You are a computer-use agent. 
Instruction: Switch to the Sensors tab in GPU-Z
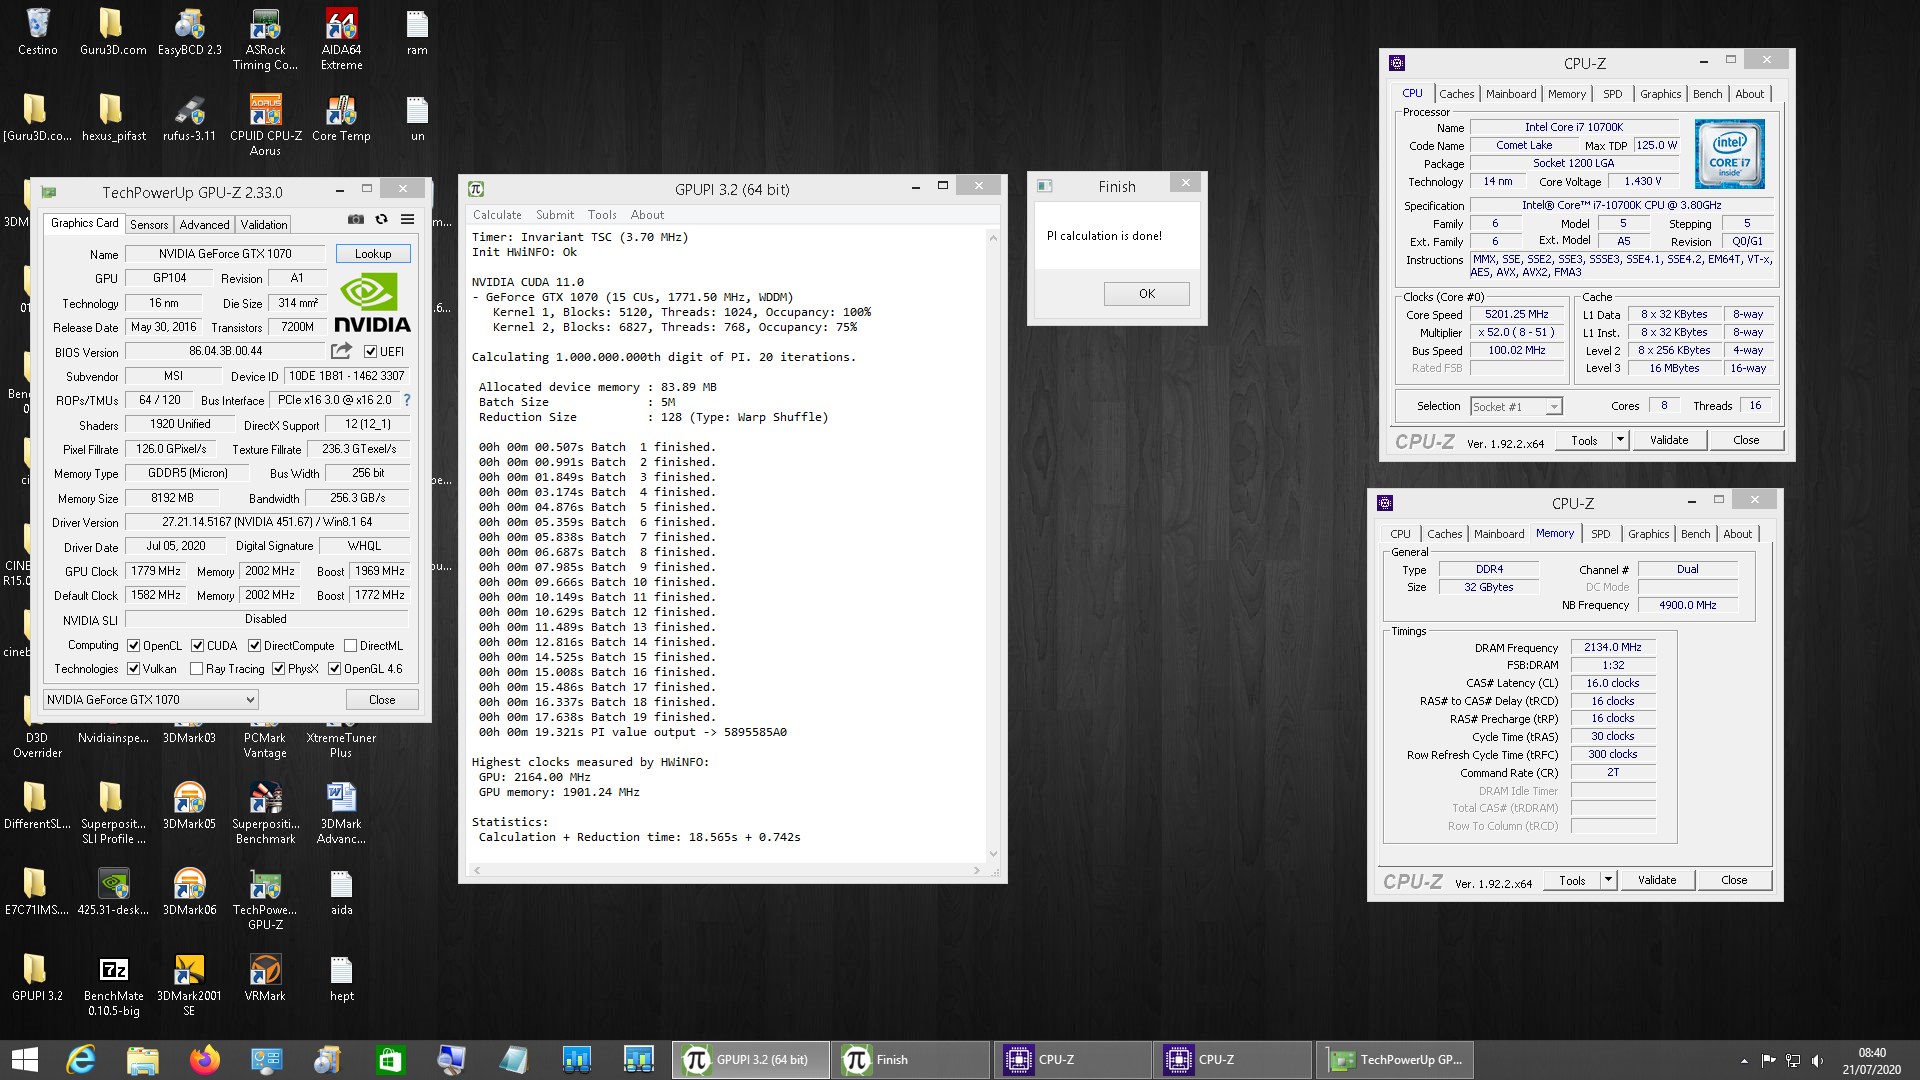click(x=149, y=225)
